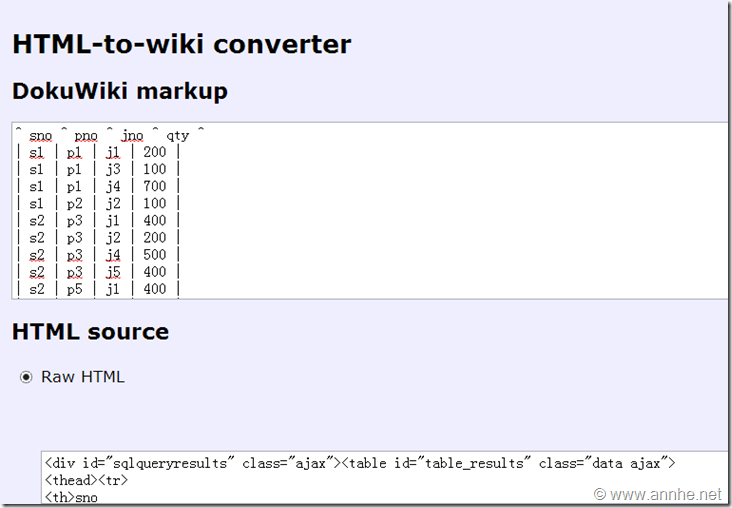Viewport: 732px width, 508px height.
Task: Click the markup row "s2 p3 j2 200"
Action: [x=98, y=237]
